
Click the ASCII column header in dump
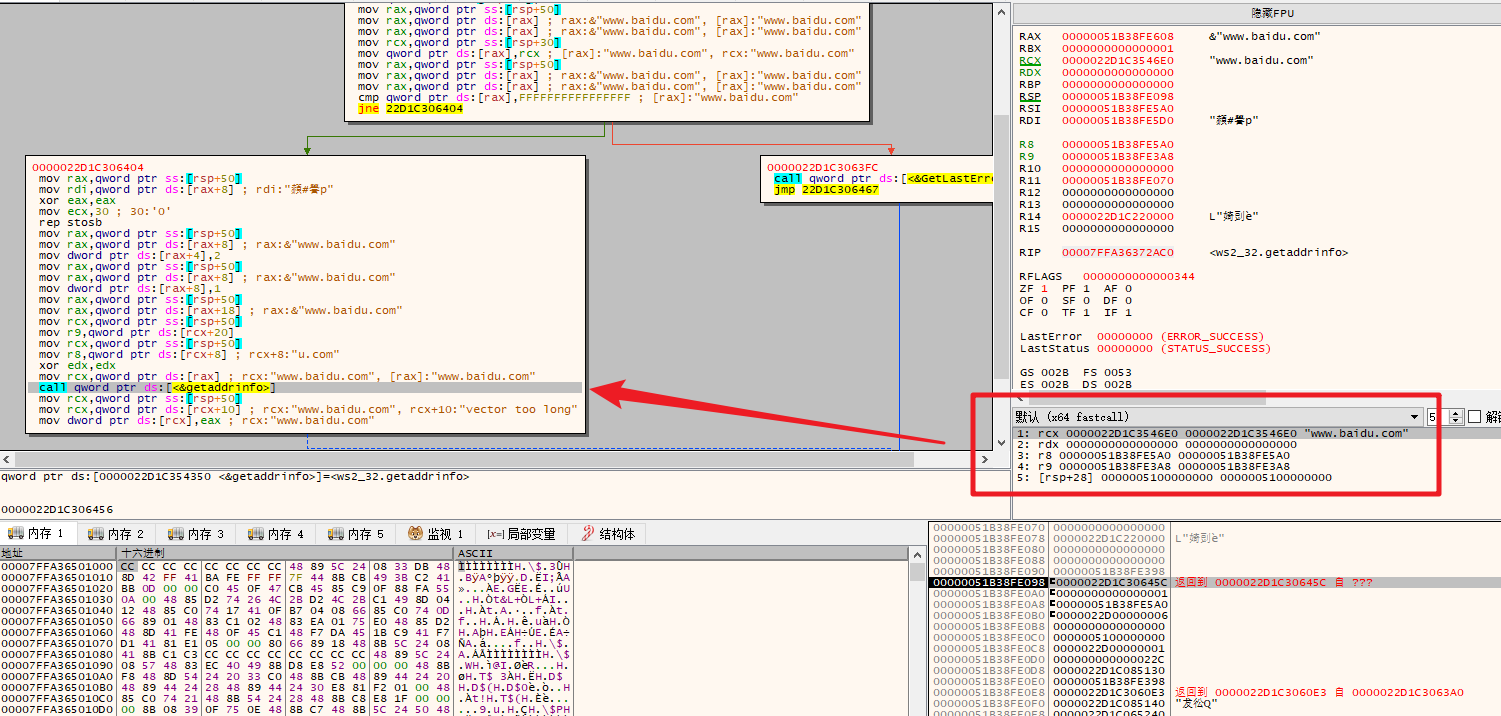513,553
